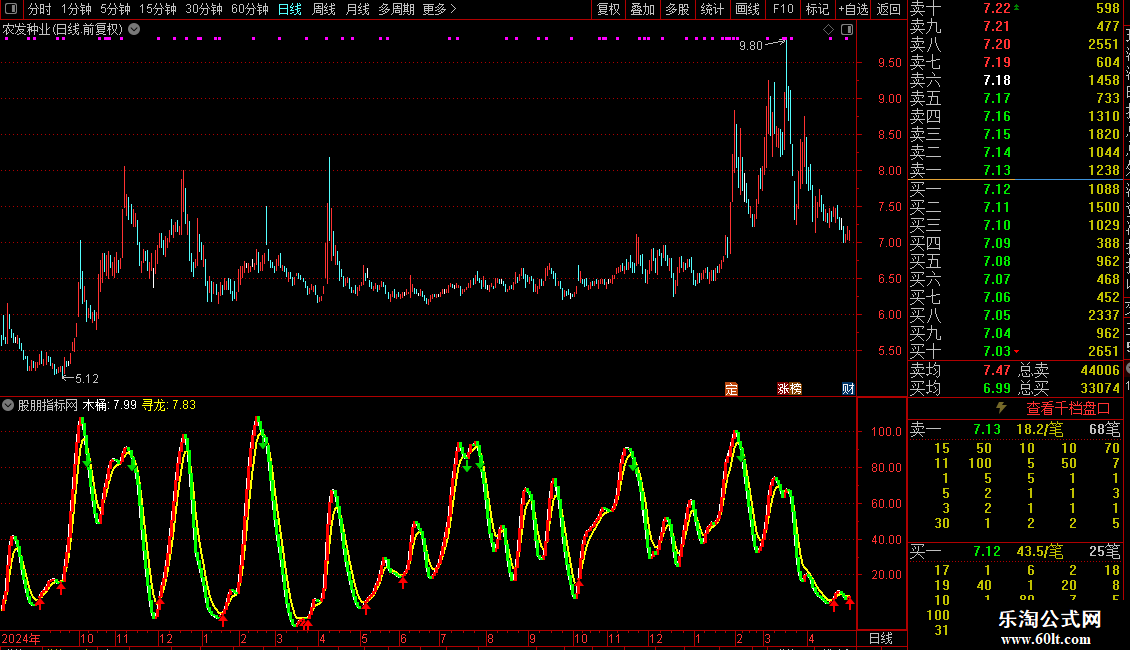Click the 9.80 high price annotation
1130x650 pixels.
pos(750,45)
